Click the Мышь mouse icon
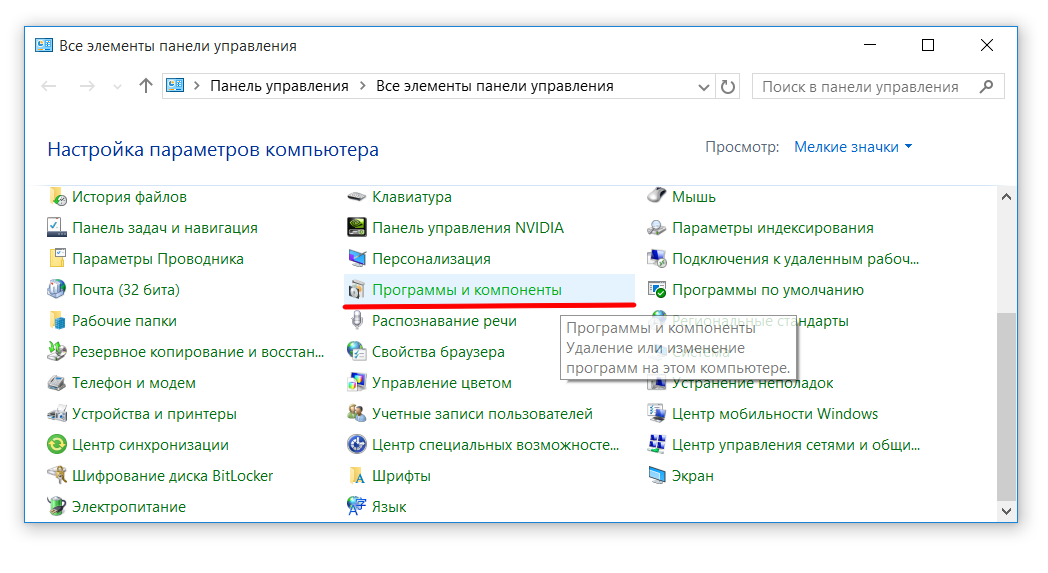The width and height of the screenshot is (1048, 573). point(656,197)
